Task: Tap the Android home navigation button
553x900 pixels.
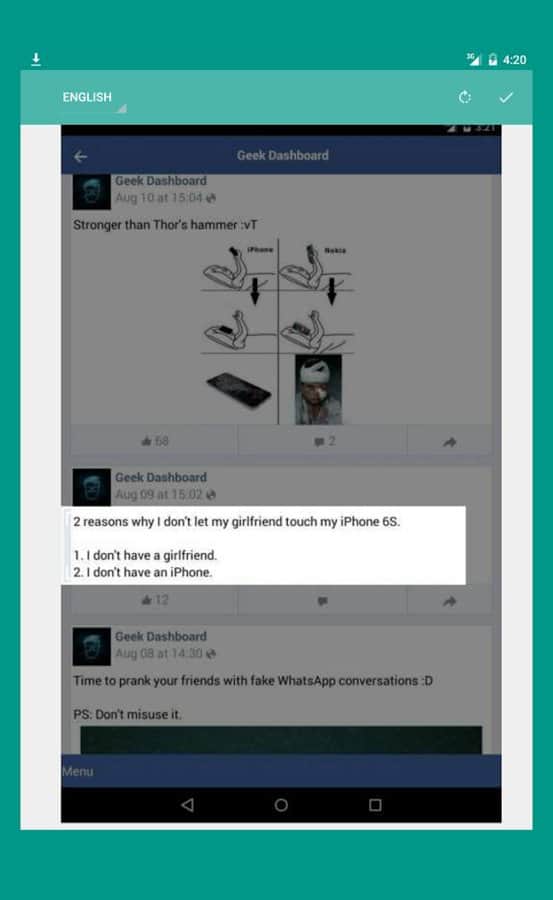Action: (x=281, y=805)
